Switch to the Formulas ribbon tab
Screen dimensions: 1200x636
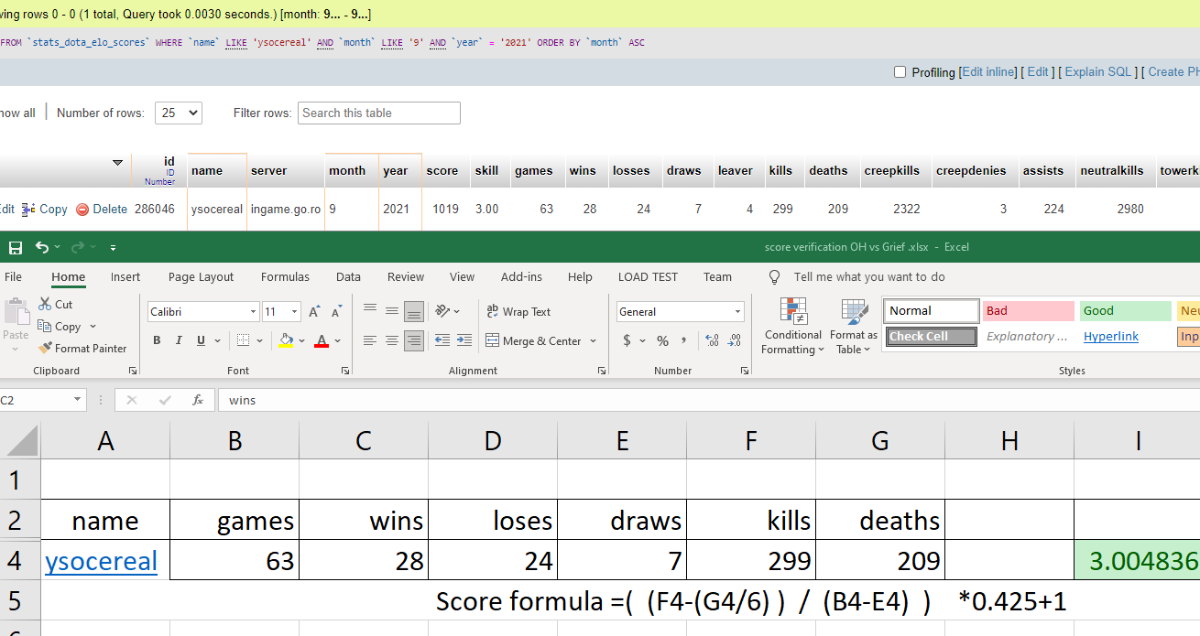click(x=285, y=277)
